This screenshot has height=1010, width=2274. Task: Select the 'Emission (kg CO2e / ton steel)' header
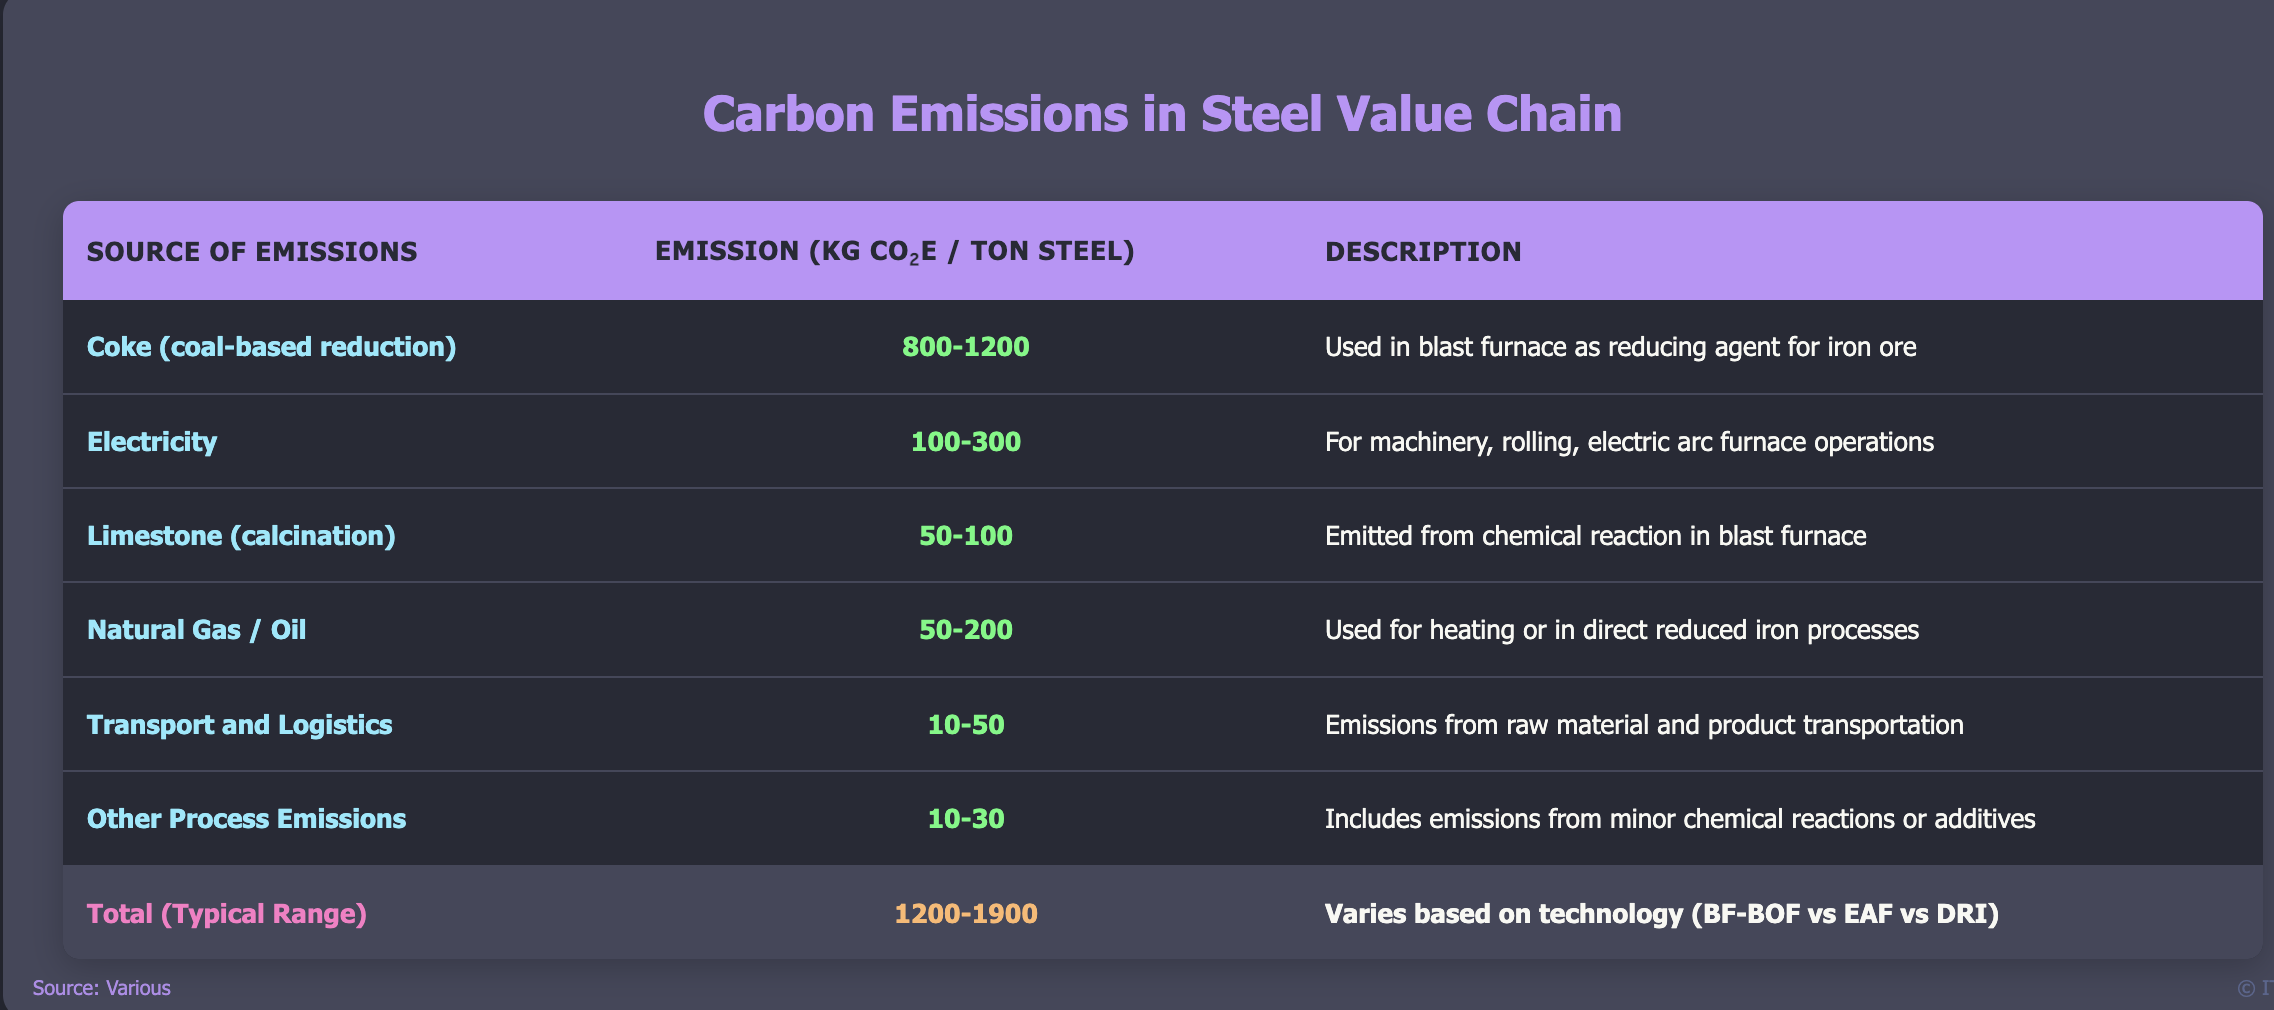[895, 251]
